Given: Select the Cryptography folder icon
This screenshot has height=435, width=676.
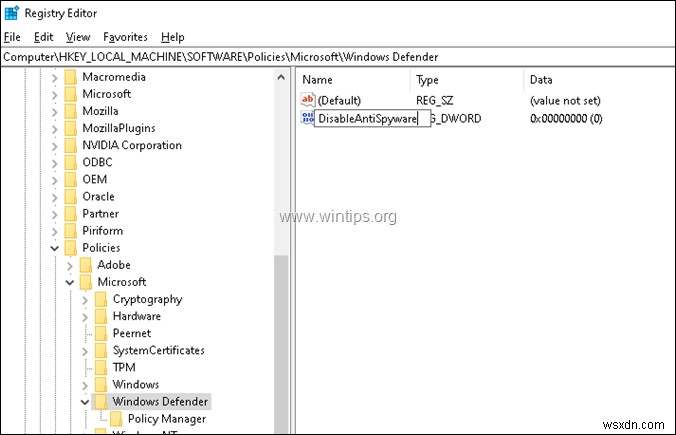Looking at the screenshot, I should tap(101, 299).
